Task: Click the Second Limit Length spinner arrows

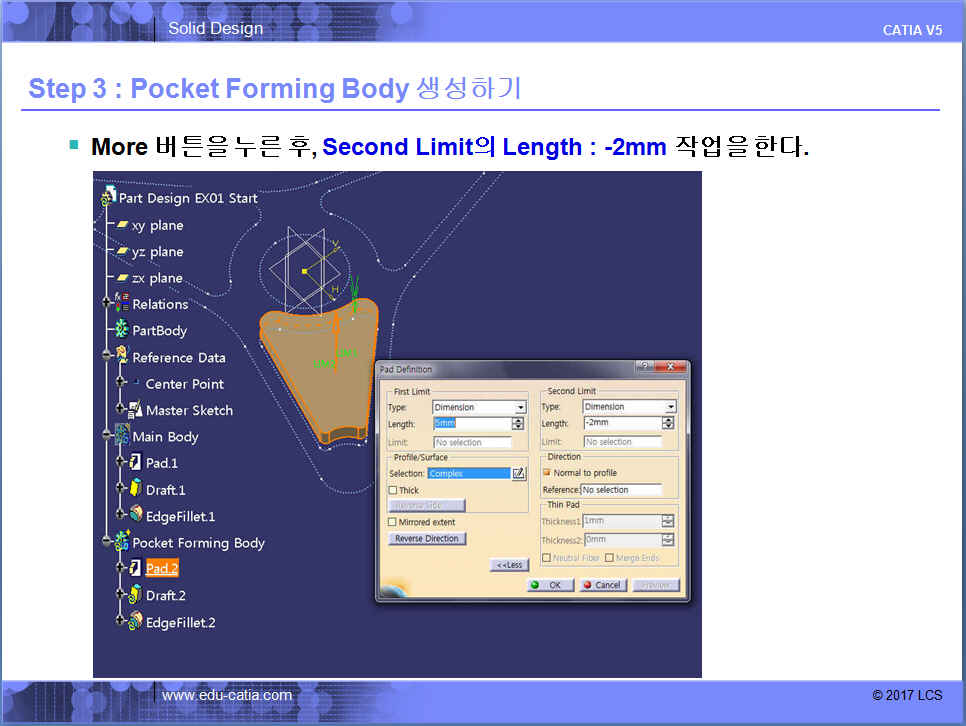Action: click(669, 423)
